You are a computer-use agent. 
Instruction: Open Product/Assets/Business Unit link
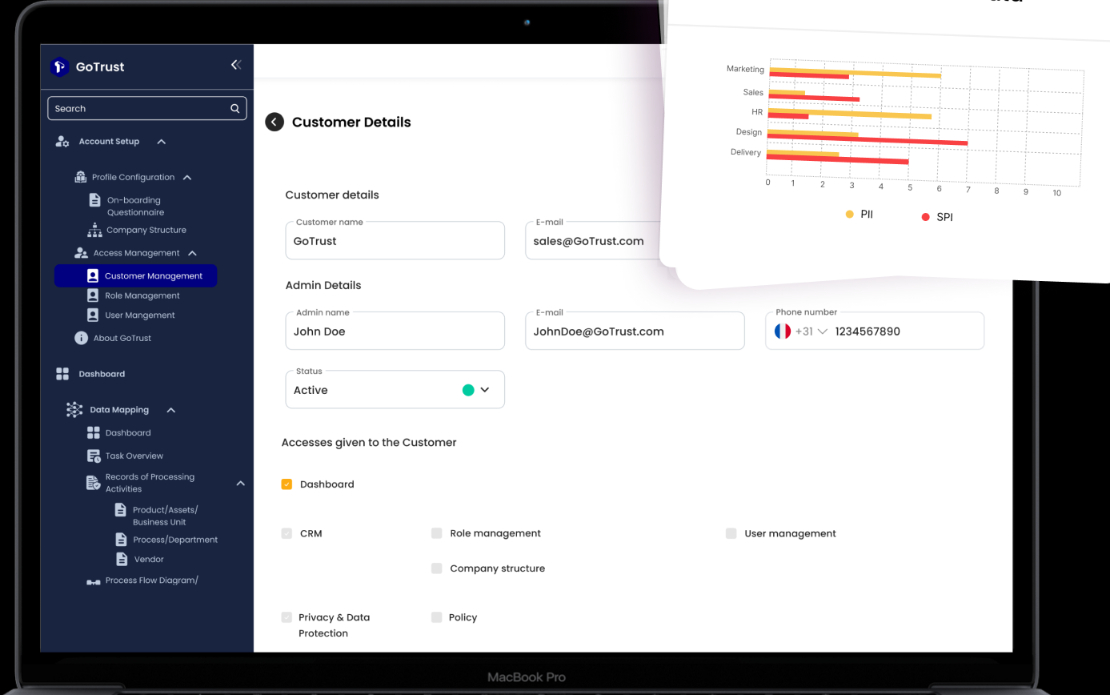pos(165,515)
